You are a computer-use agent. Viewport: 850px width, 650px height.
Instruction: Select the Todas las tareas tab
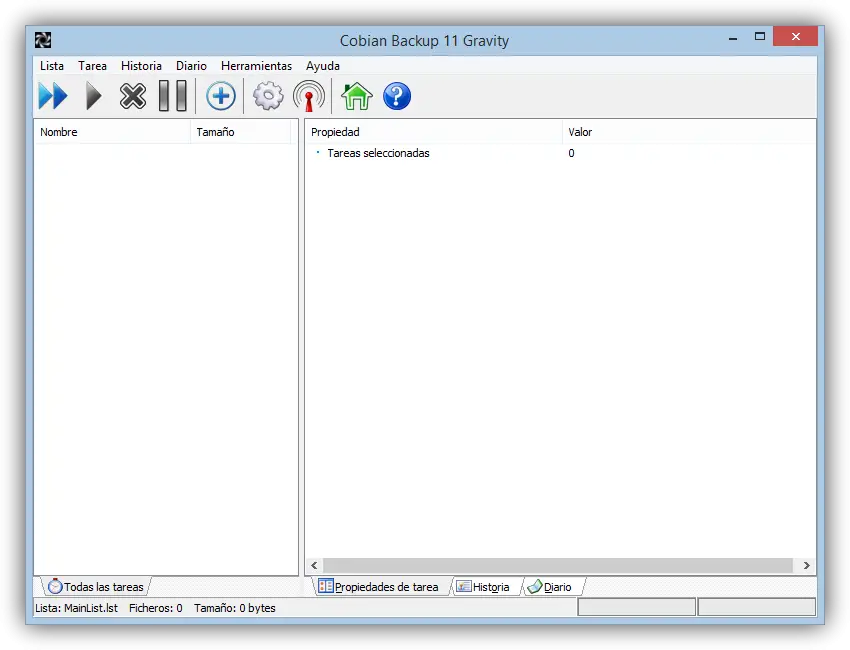coord(96,587)
